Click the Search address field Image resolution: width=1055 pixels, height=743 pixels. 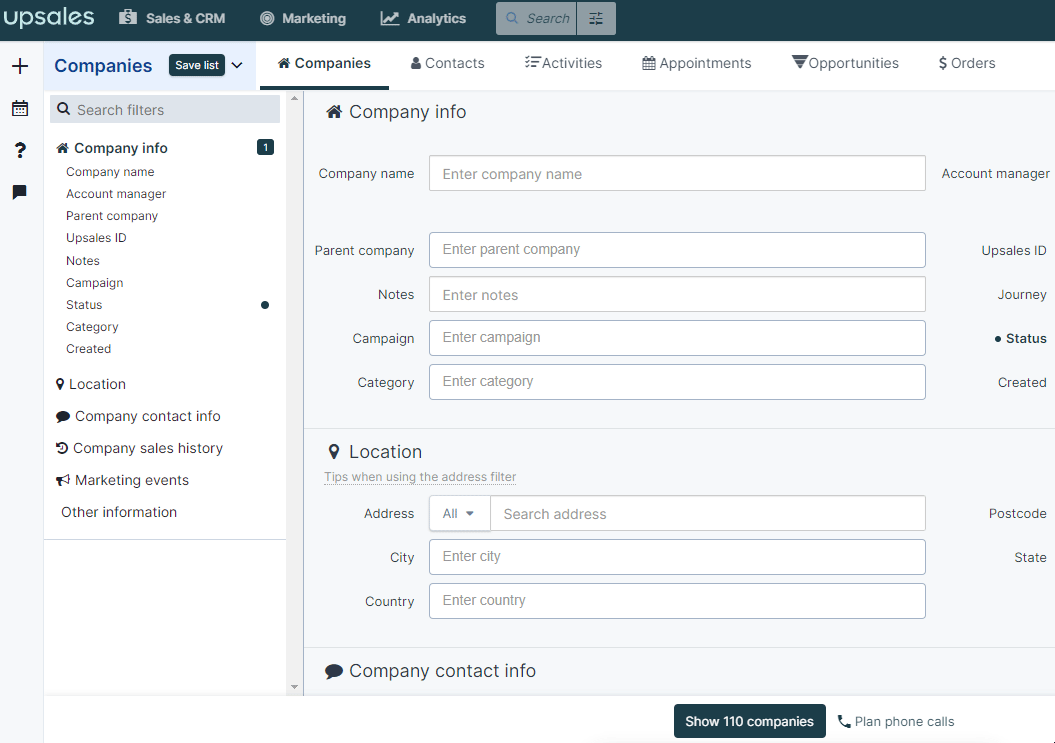click(x=708, y=514)
